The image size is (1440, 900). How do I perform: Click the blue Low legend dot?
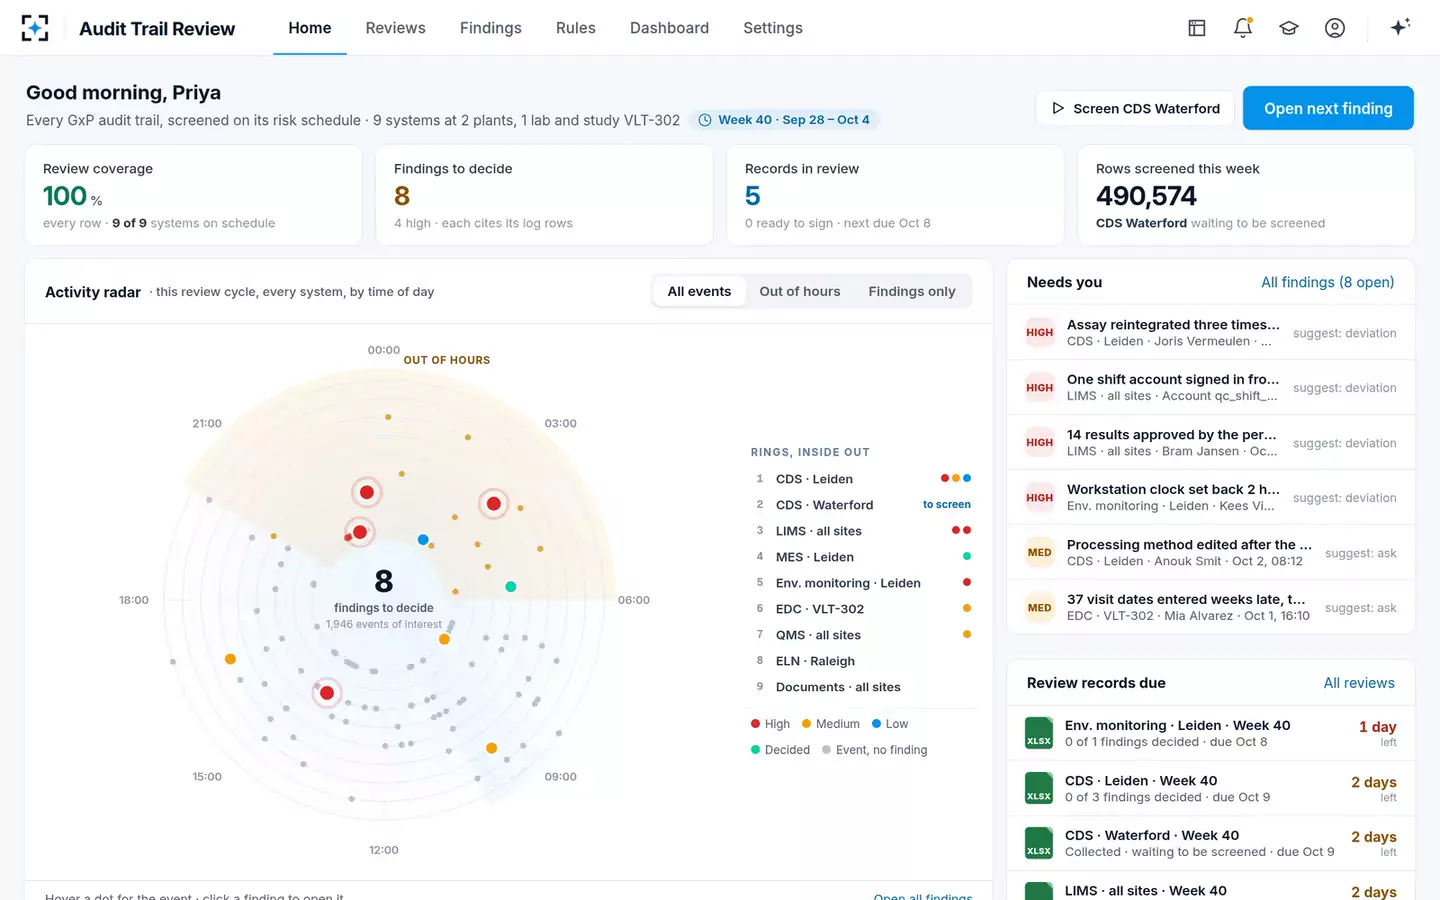click(x=876, y=724)
